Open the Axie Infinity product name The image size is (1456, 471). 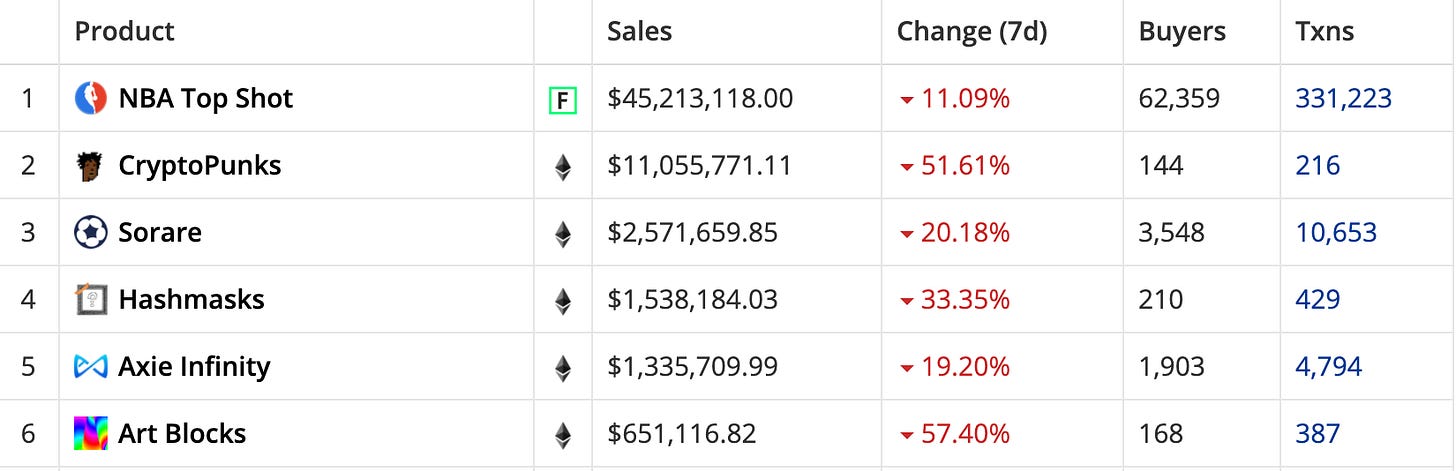(x=194, y=366)
